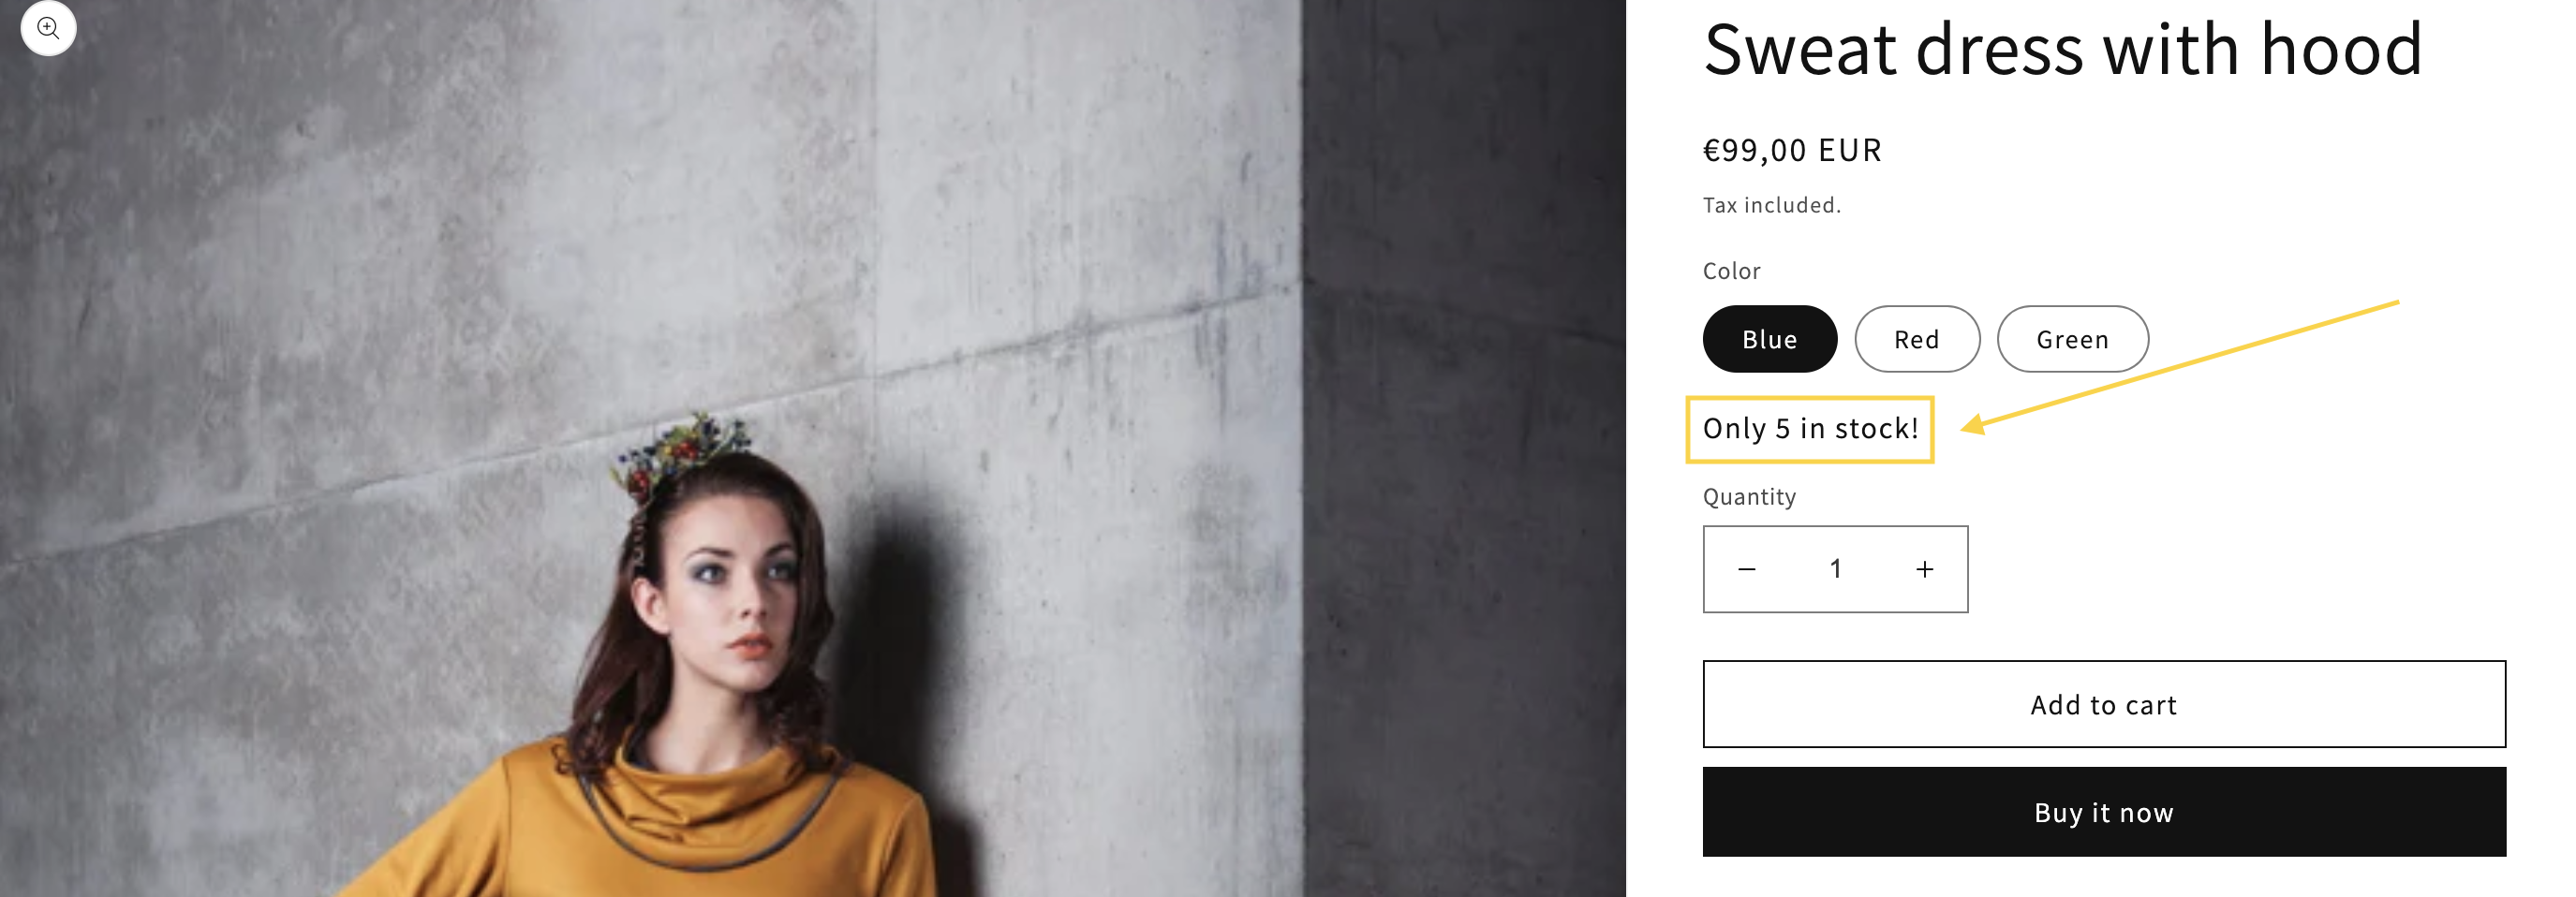Click the yellow arrow pointing at stock notice
2576x897 pixels.
(x=2180, y=365)
